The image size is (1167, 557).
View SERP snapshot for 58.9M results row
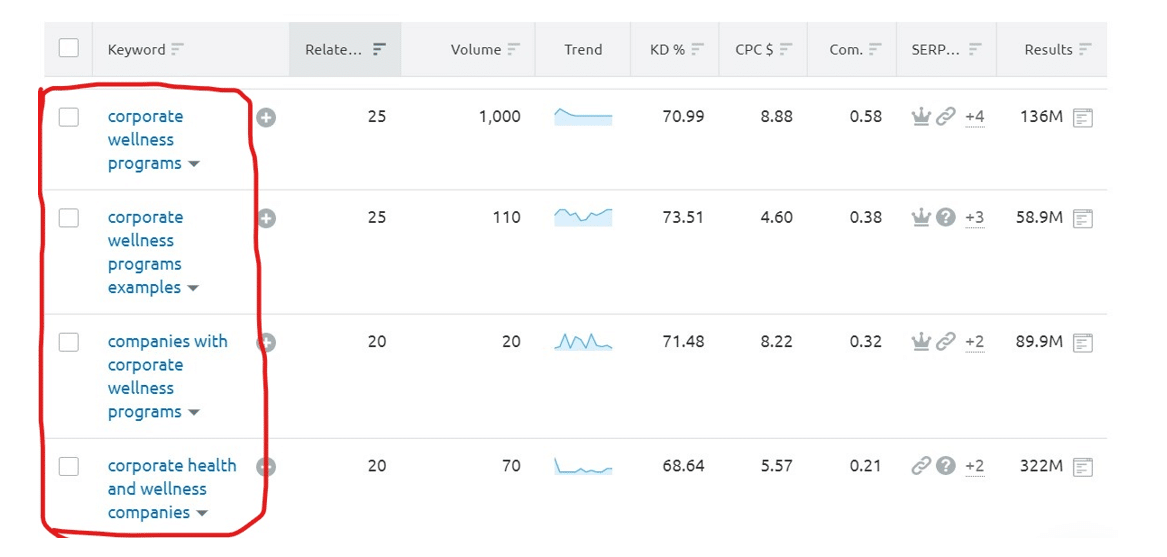[x=1082, y=219]
